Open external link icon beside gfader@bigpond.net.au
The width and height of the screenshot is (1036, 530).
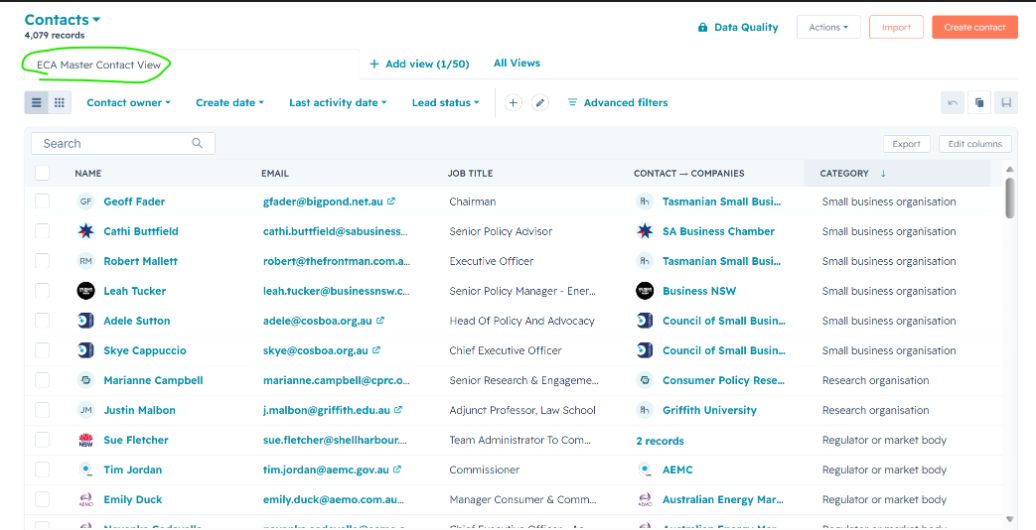click(x=391, y=201)
